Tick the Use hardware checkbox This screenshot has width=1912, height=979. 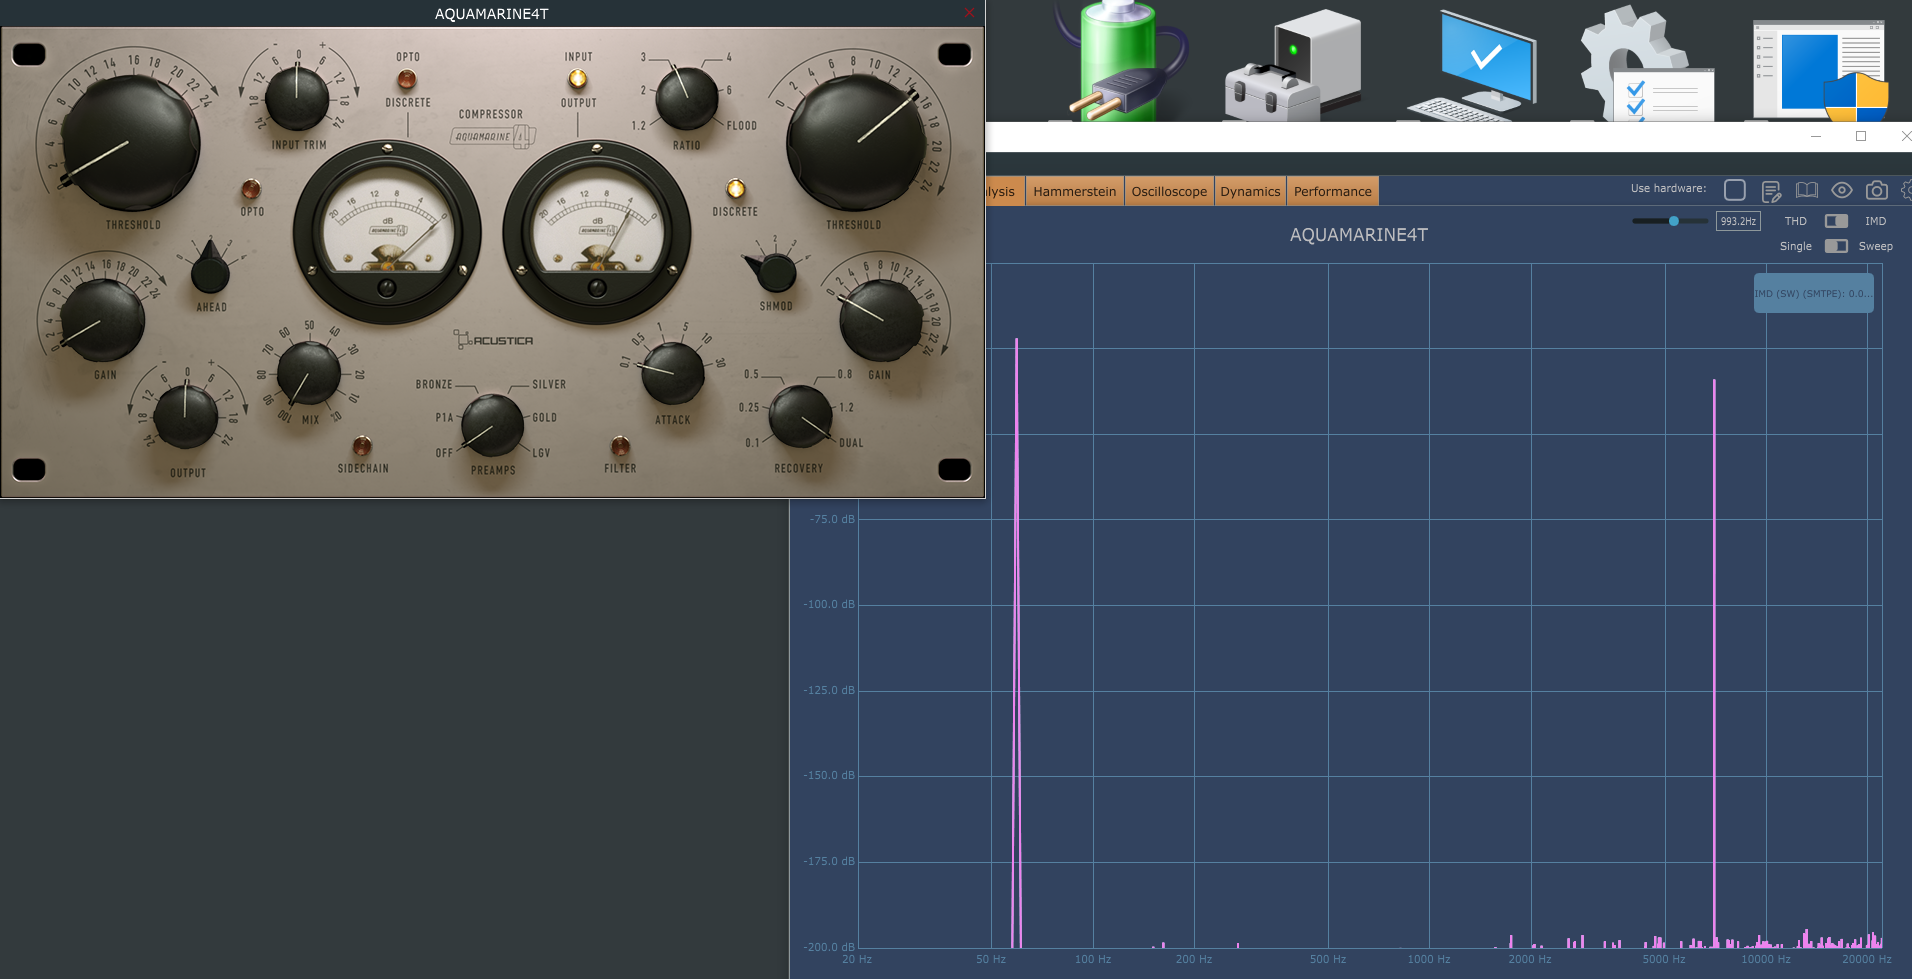click(x=1735, y=190)
